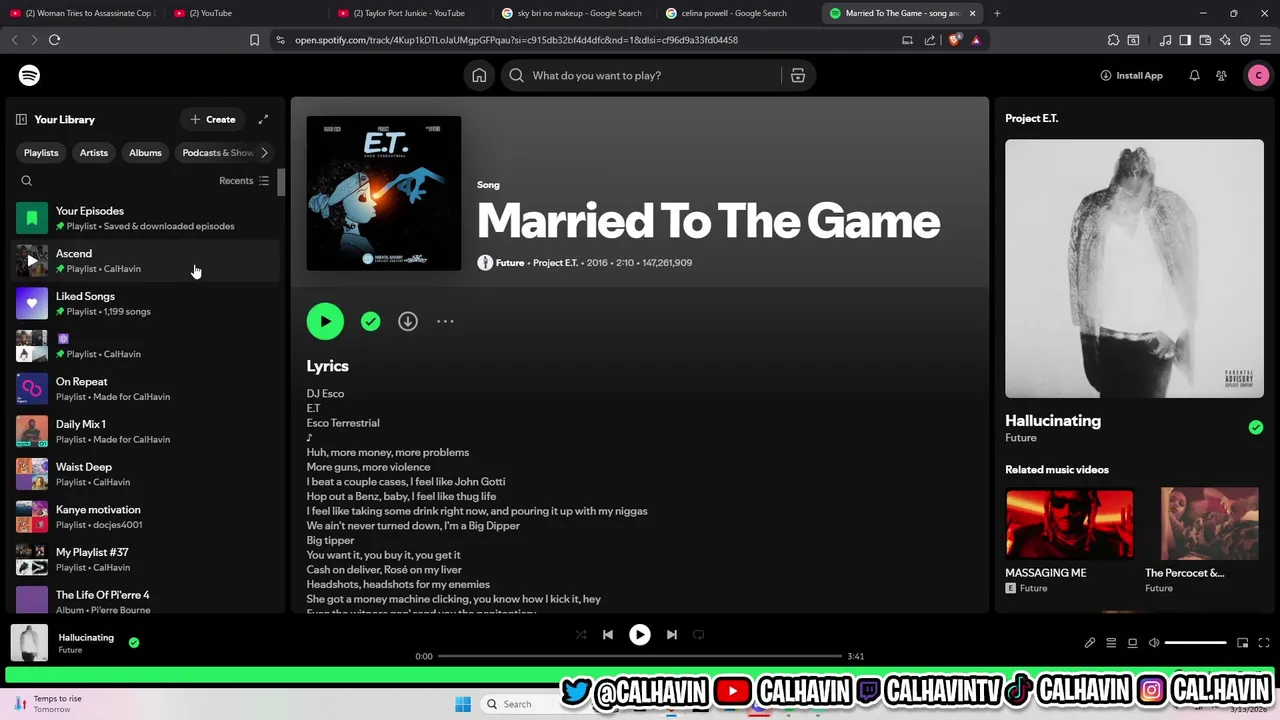Play Married To The Game with green button
This screenshot has width=1280, height=720.
[x=325, y=321]
